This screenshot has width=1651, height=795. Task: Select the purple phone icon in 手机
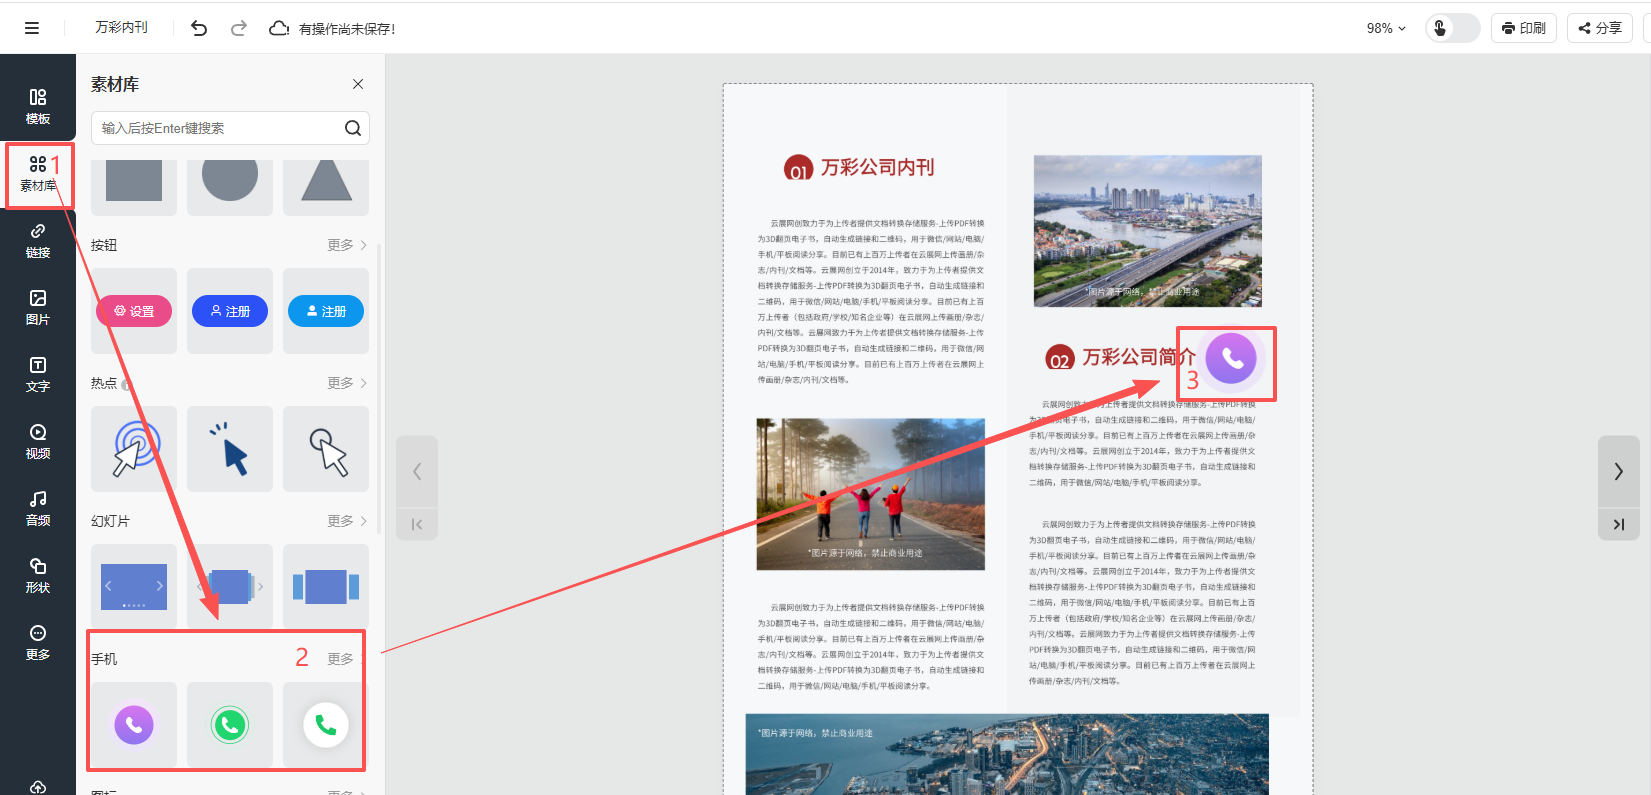click(134, 725)
